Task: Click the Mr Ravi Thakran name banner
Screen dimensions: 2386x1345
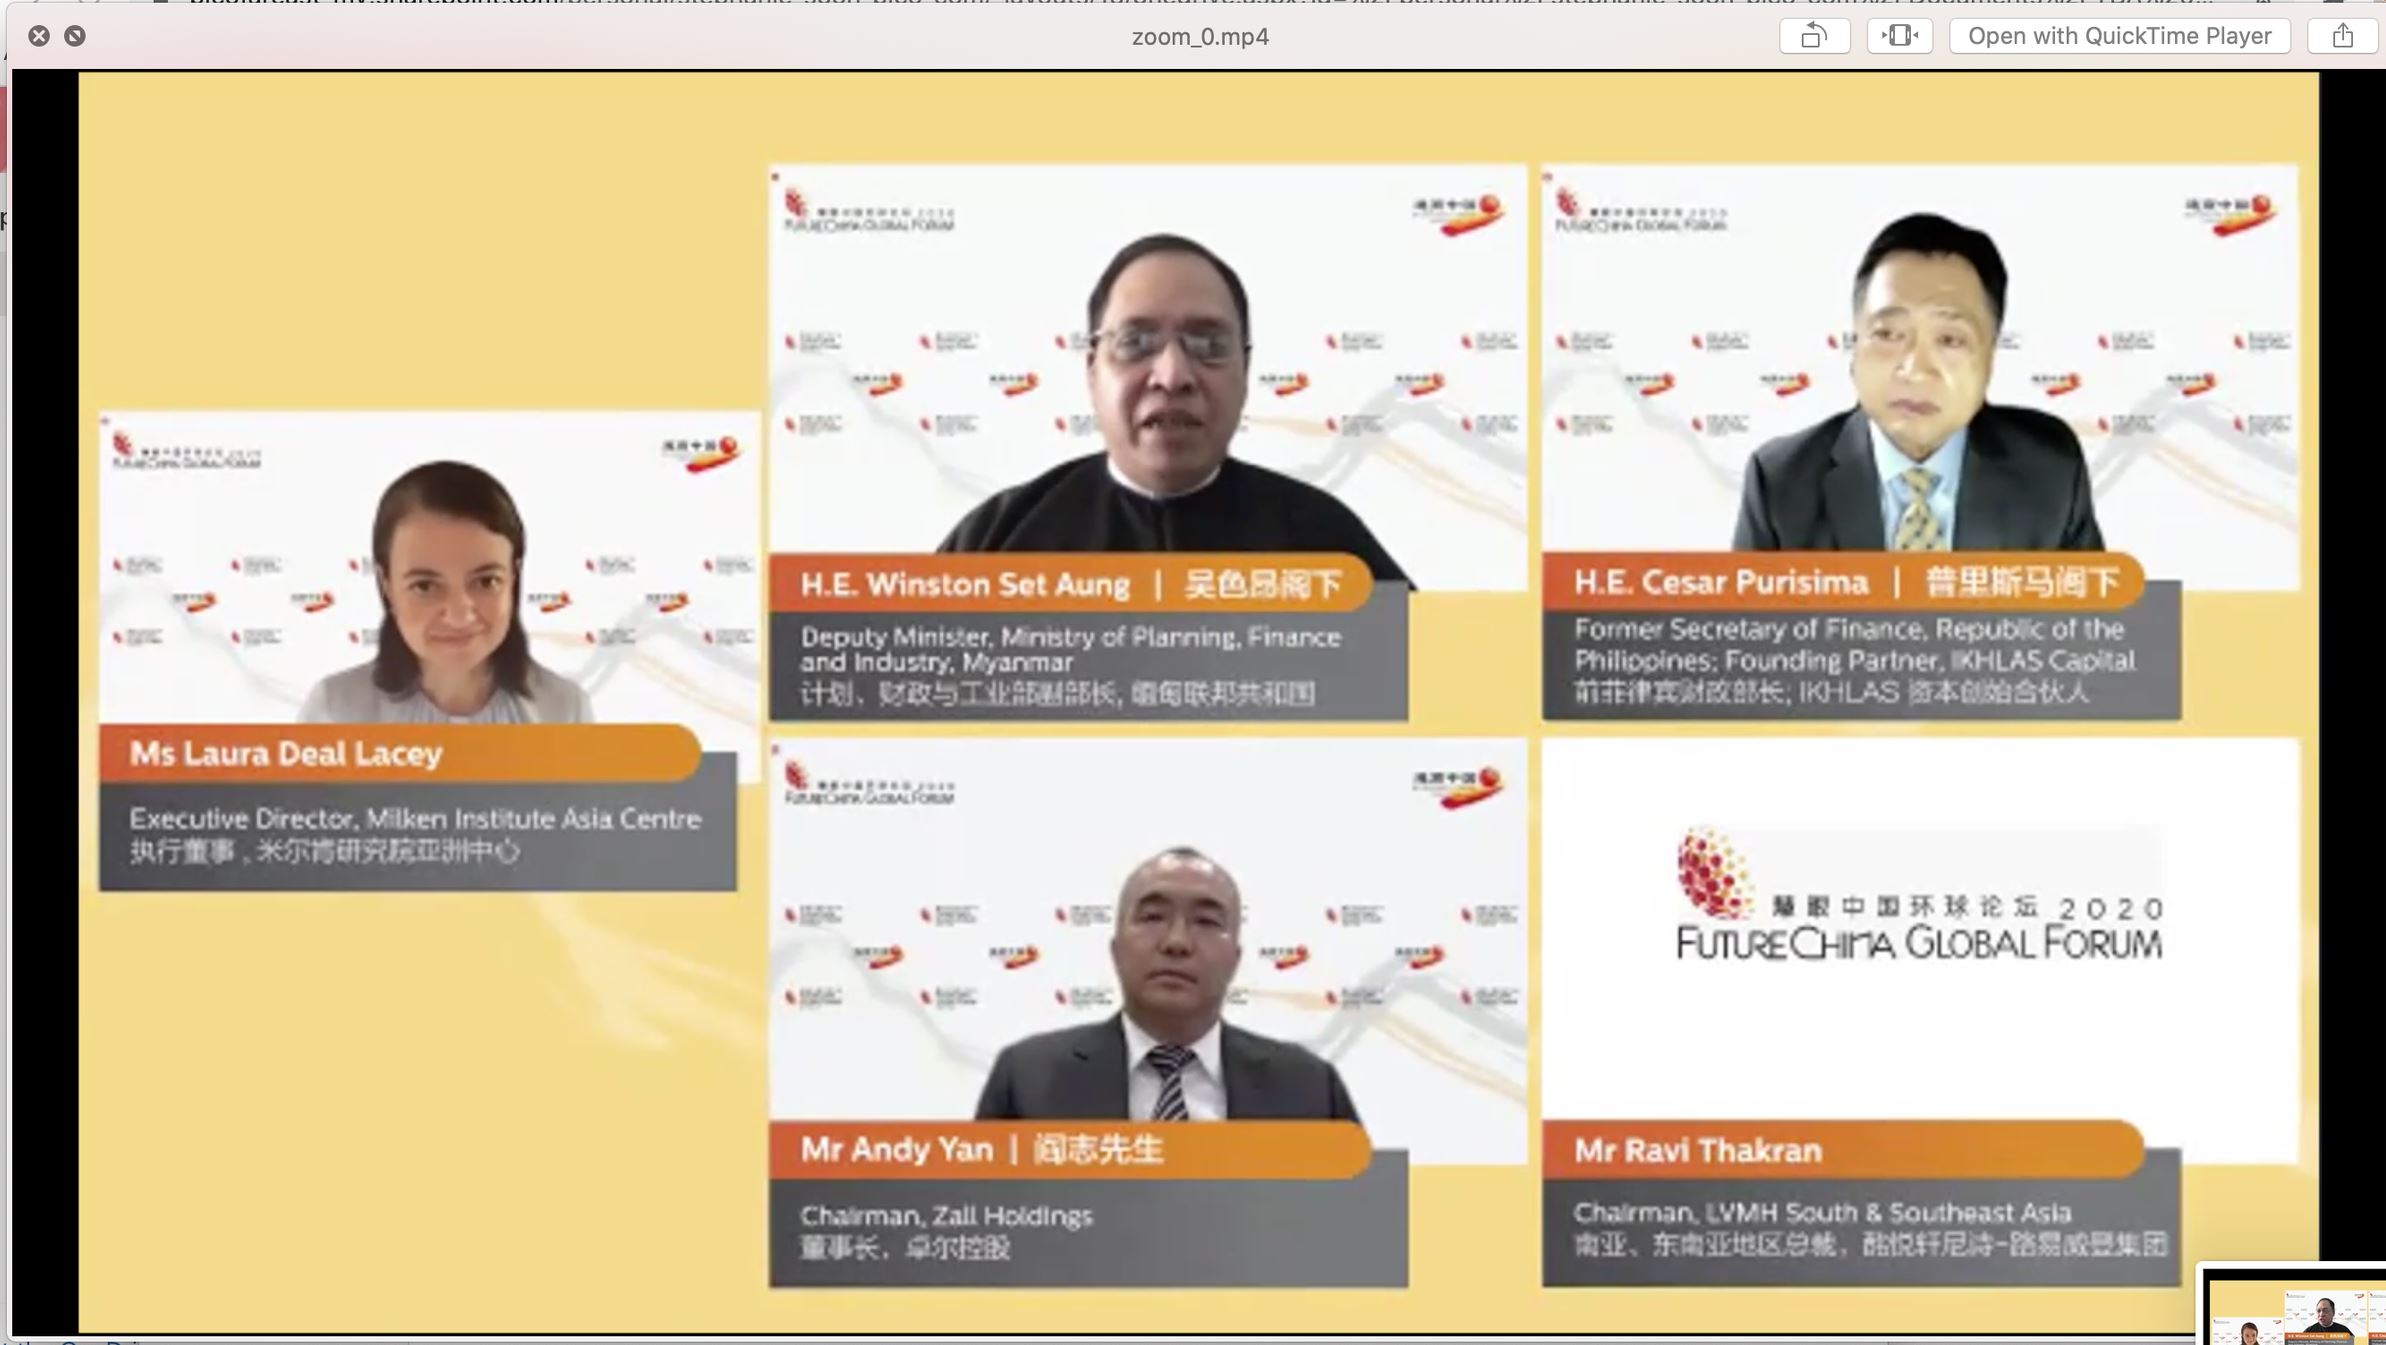Action: tap(1843, 1150)
